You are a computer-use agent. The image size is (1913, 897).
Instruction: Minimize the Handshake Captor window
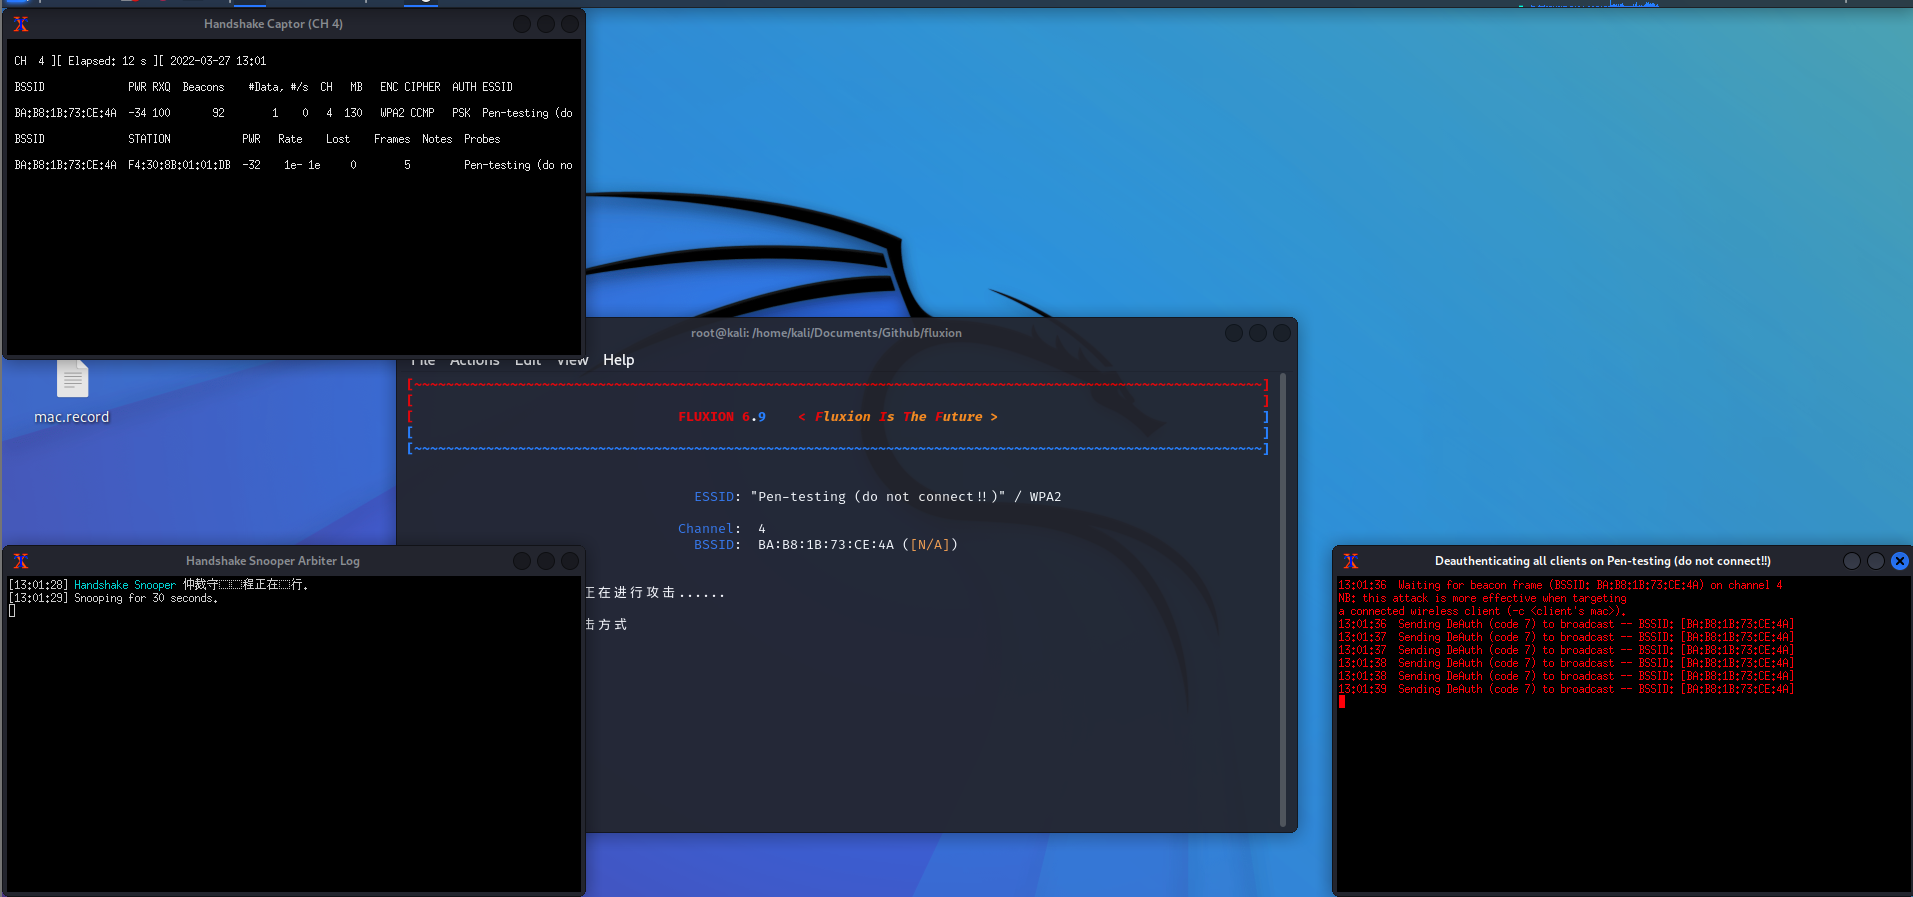(x=522, y=24)
